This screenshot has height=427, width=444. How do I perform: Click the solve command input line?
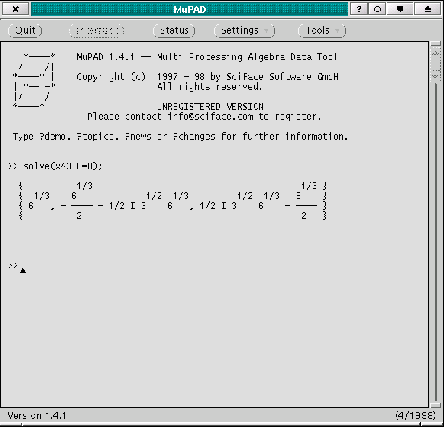coord(55,166)
